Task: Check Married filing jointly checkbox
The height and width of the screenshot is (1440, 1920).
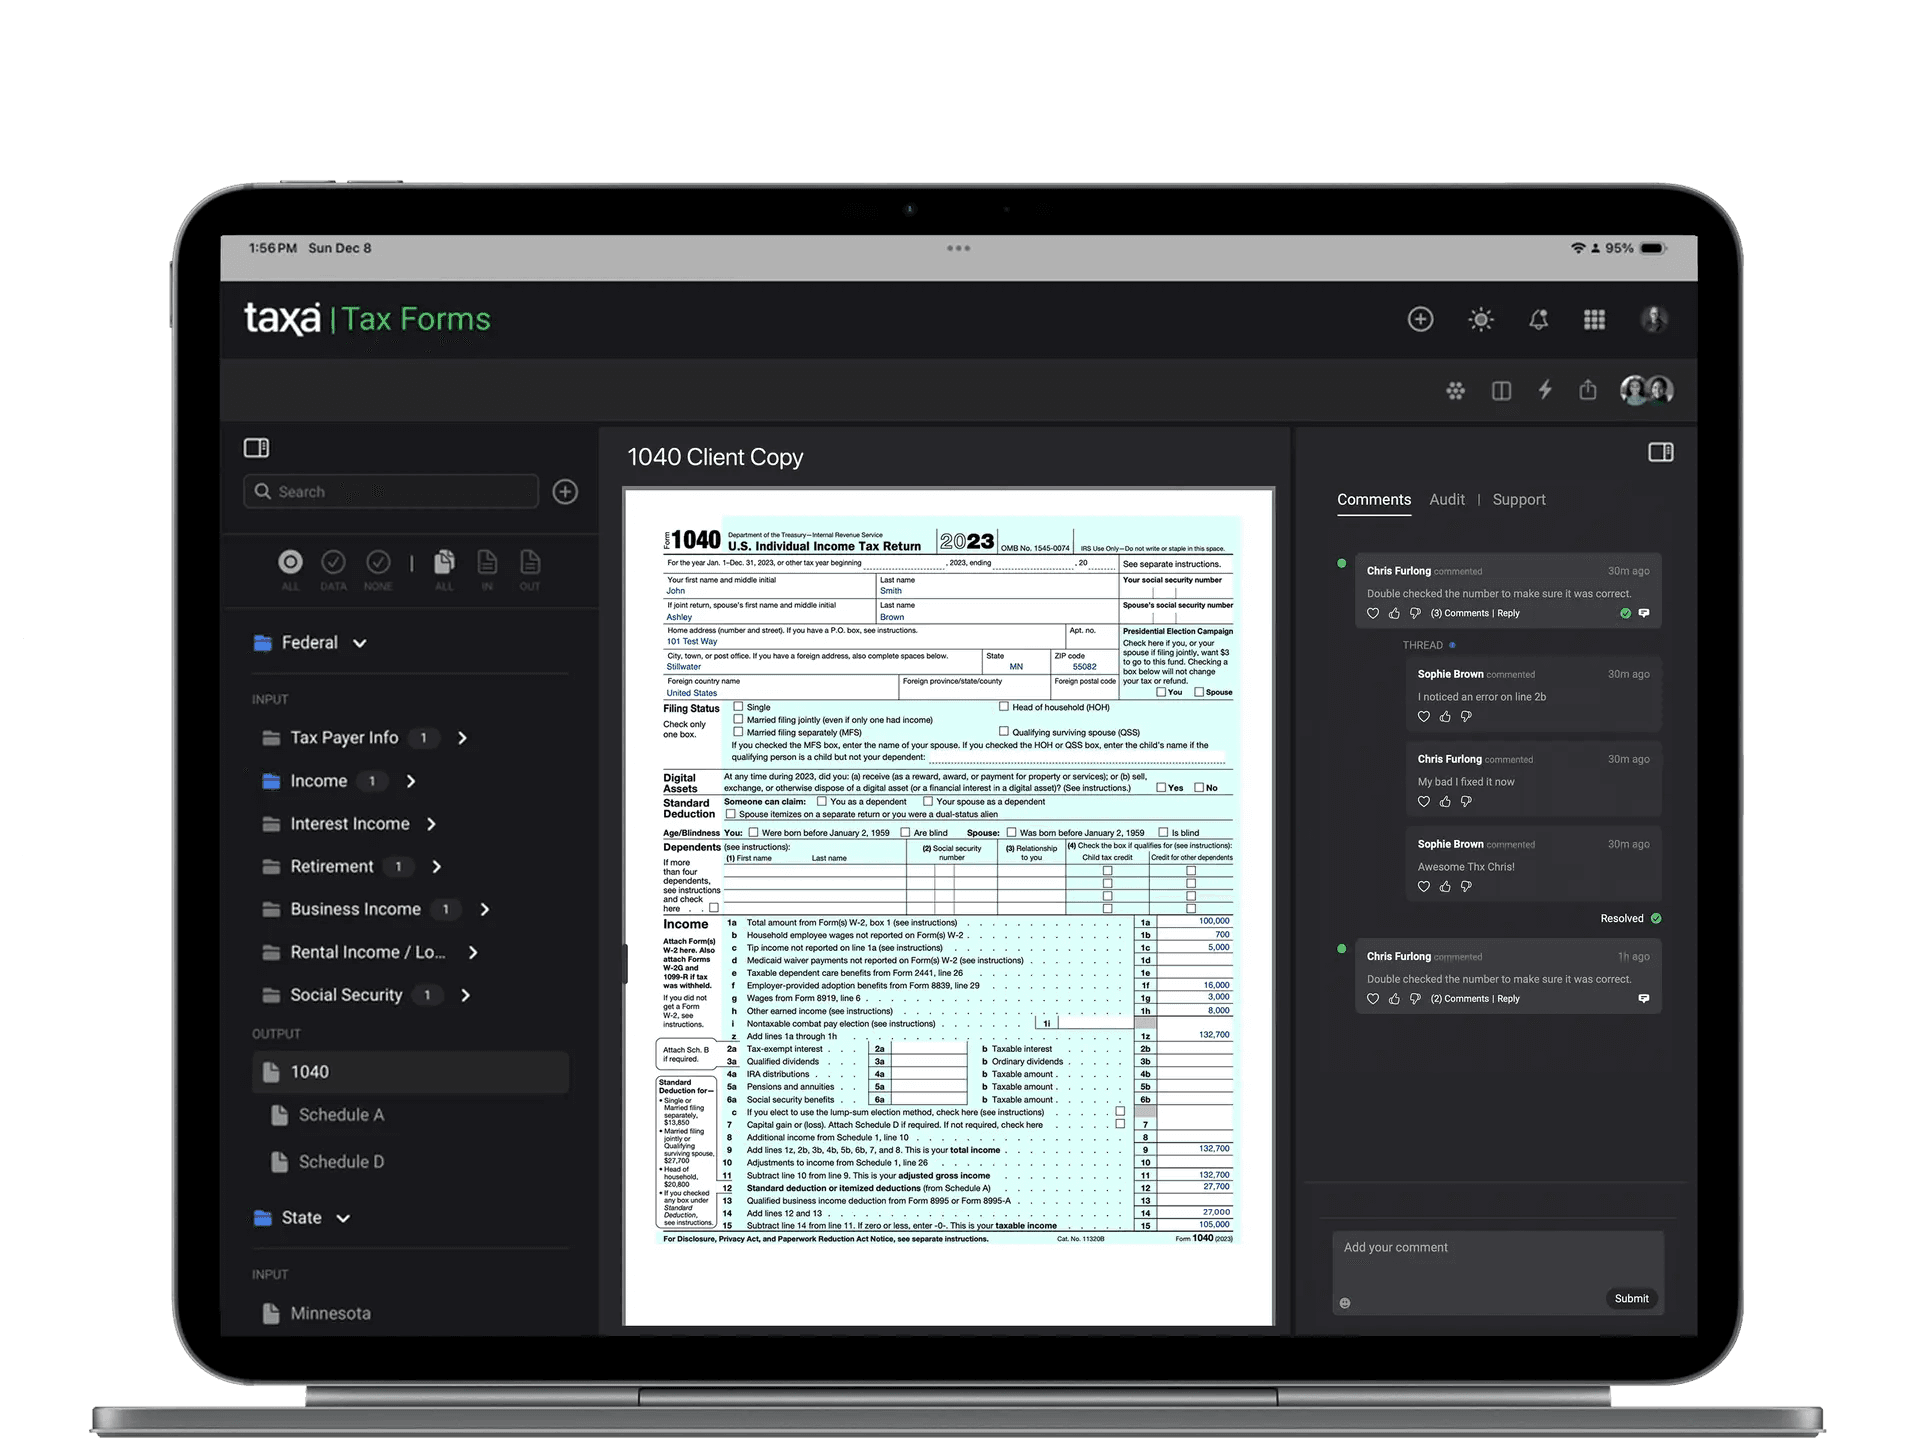Action: point(738,719)
